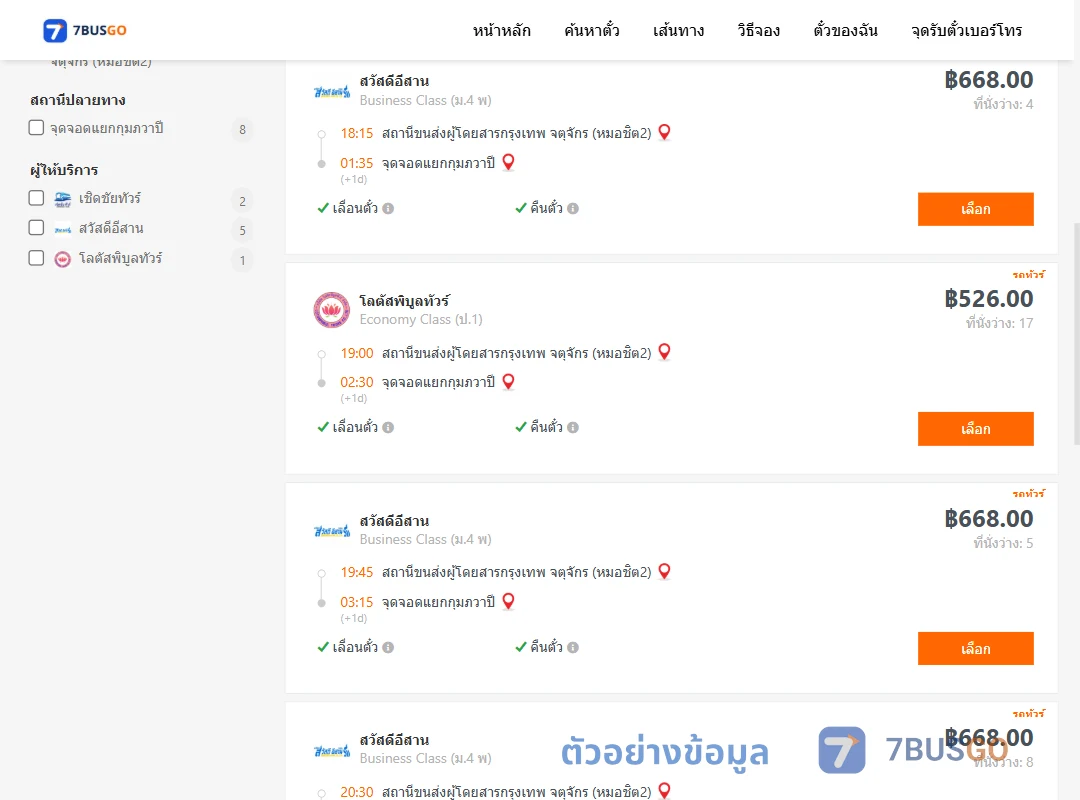Show เลื่อนตั๋ว info icon on 19:00 trip
This screenshot has height=800, width=1080.
(x=388, y=427)
